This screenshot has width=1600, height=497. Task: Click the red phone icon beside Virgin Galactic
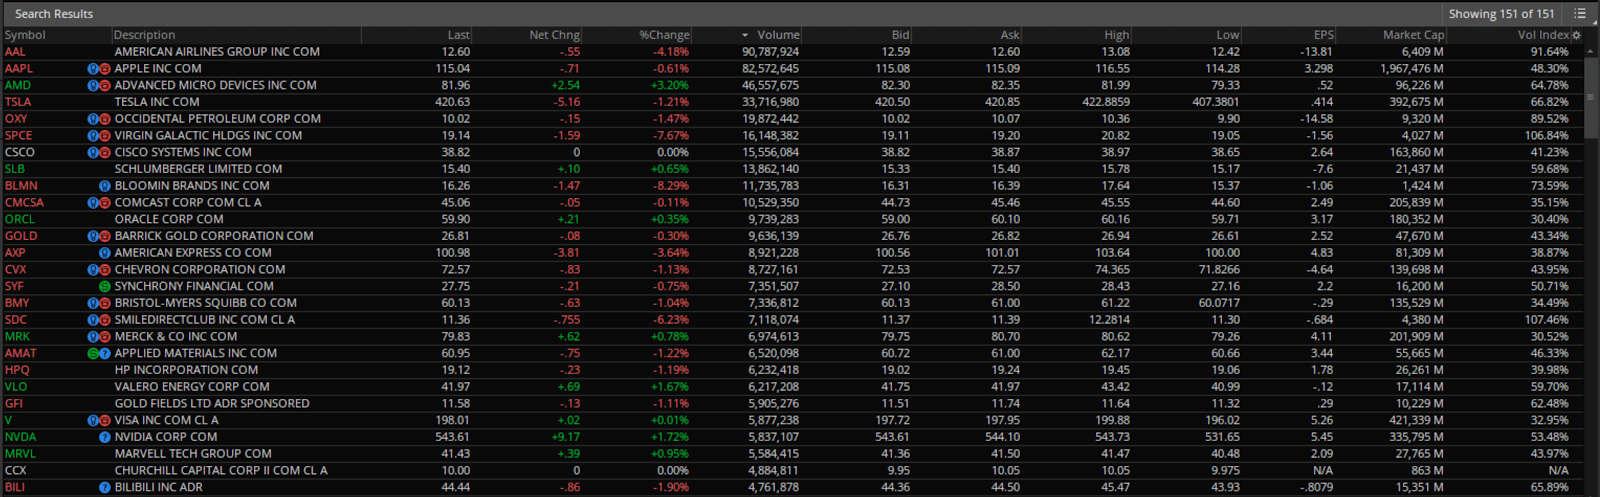(105, 136)
